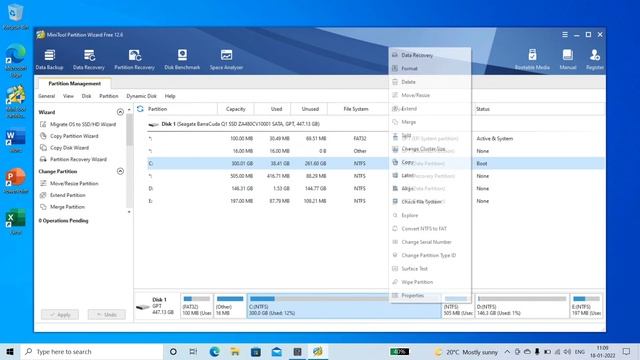Image resolution: width=640 pixels, height=360 pixels.
Task: Choose Move/Resize Partition in sidebar
Action: (x=69, y=184)
